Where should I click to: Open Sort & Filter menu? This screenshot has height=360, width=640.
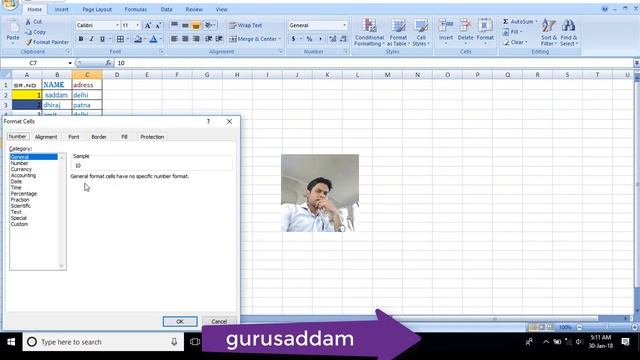[x=549, y=32]
